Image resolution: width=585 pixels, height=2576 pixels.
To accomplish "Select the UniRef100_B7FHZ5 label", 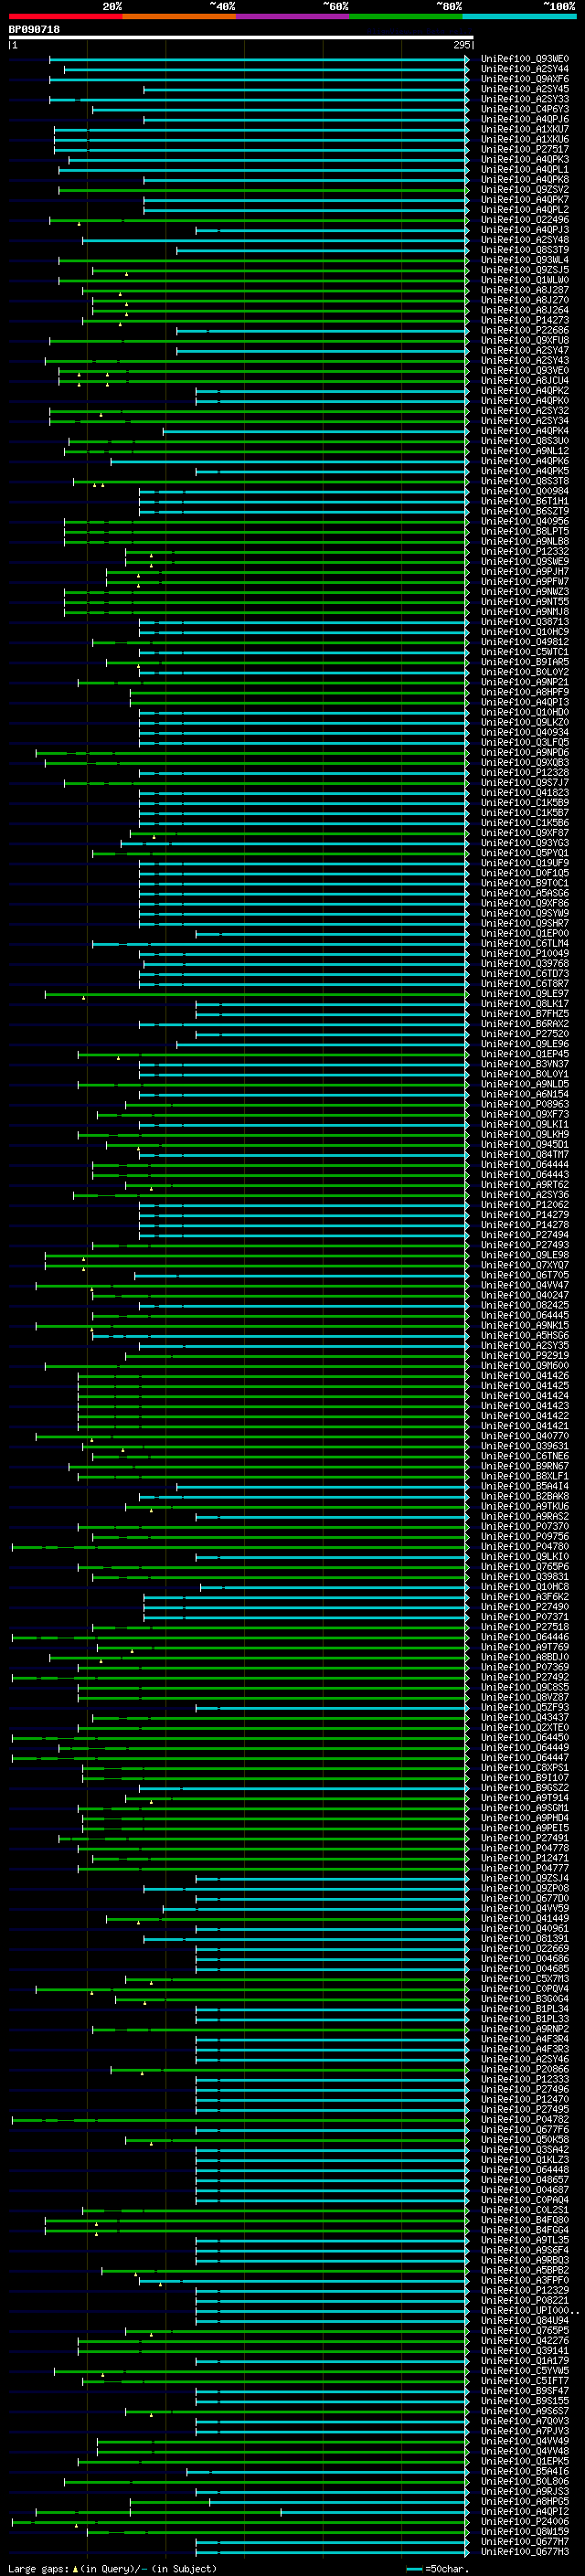I will coord(525,1014).
